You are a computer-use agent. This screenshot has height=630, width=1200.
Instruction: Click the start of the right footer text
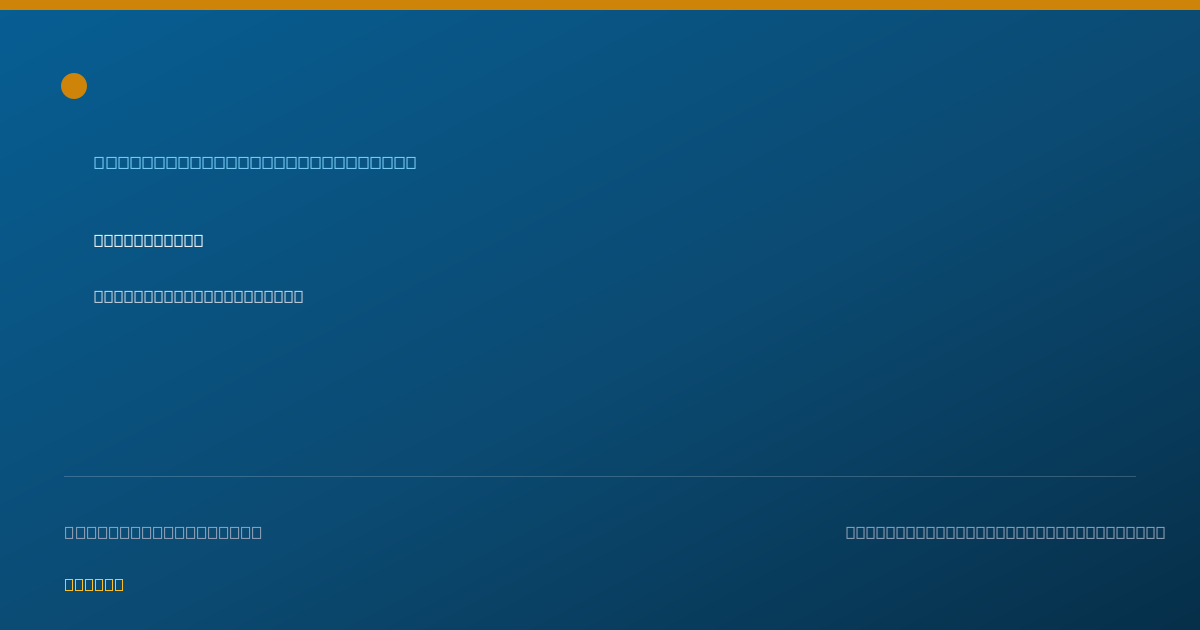[x=851, y=532]
